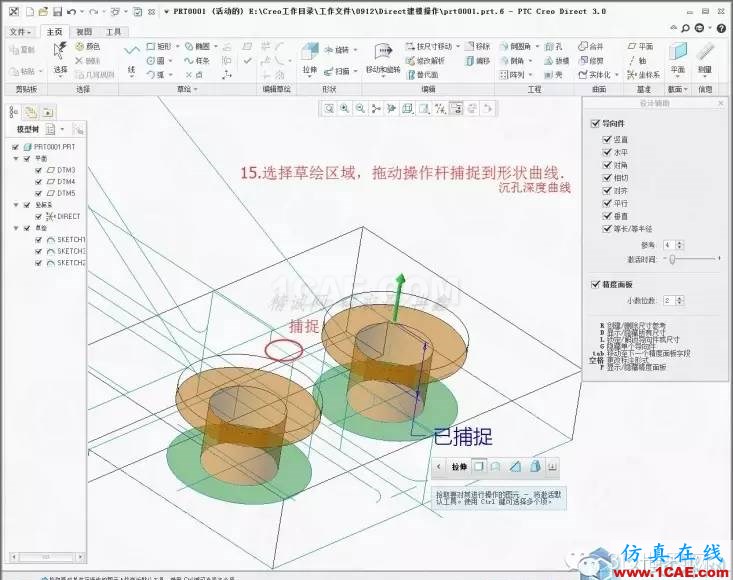Viewport: 733px width, 580px height.
Task: Select the 线 (Line) sketch tool
Action: point(131,60)
